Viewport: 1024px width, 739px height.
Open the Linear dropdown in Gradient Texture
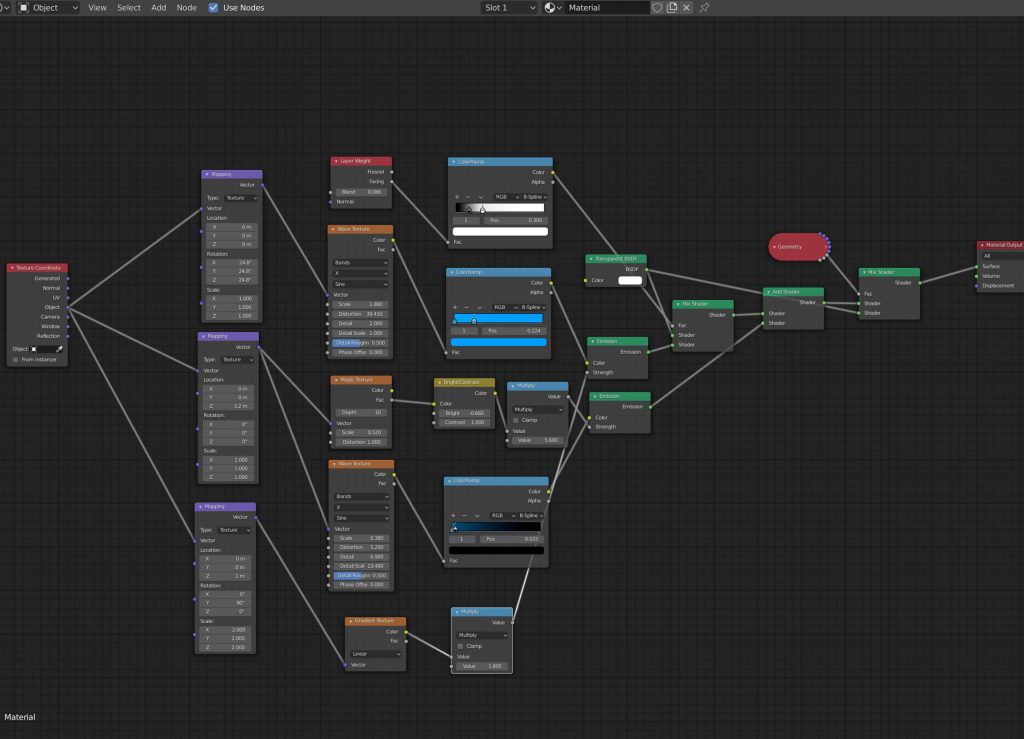click(376, 654)
